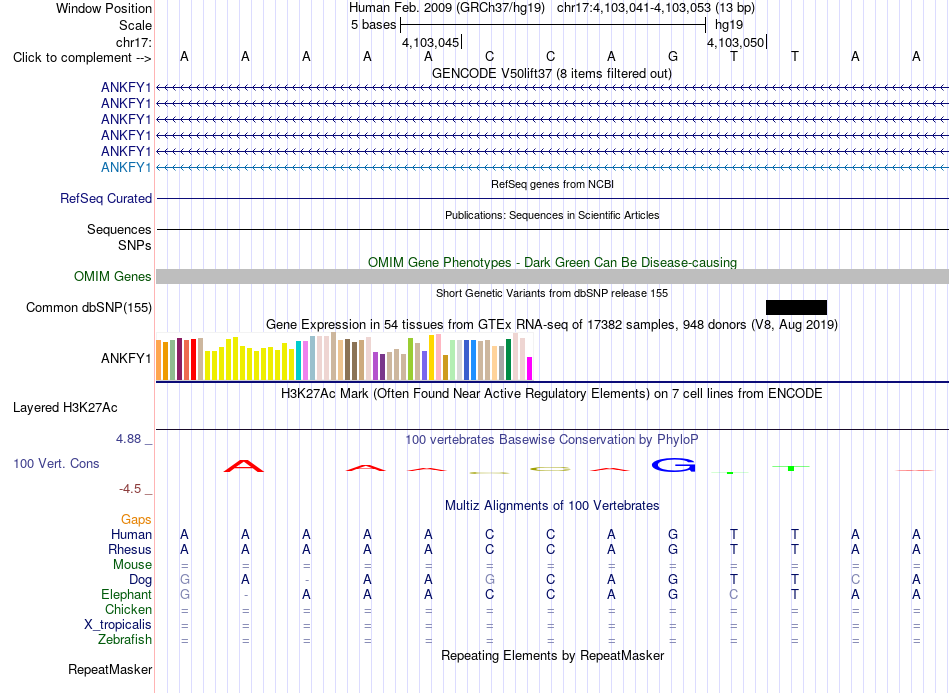Click the Rhesus alignment row label
The height and width of the screenshot is (693, 950).
(130, 549)
